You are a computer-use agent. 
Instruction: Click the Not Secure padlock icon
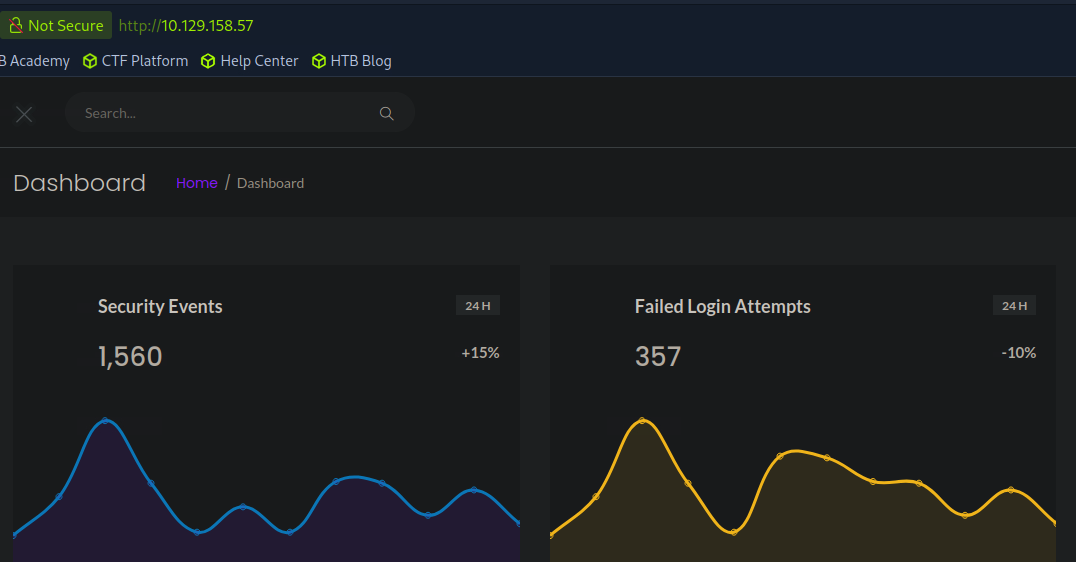tap(15, 25)
